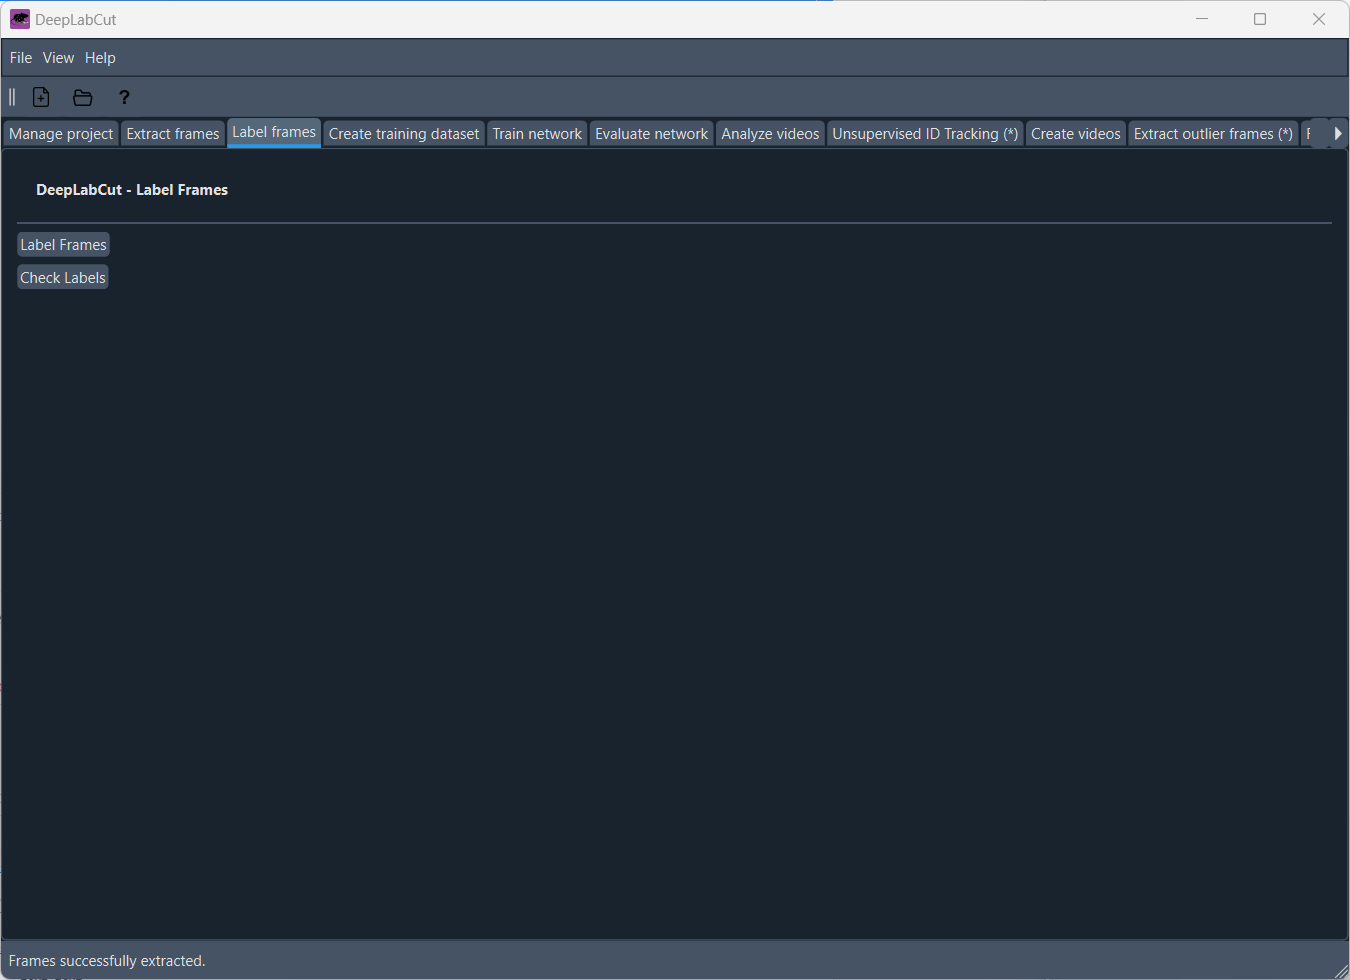Go to the Create training dataset tab
This screenshot has width=1350, height=980.
tap(404, 134)
